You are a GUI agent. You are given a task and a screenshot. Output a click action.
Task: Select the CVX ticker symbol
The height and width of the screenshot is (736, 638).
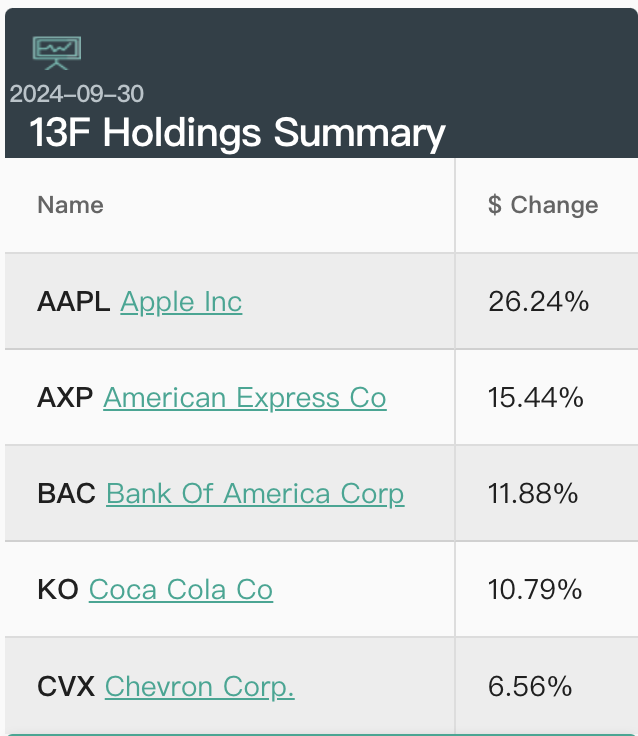[x=66, y=687]
